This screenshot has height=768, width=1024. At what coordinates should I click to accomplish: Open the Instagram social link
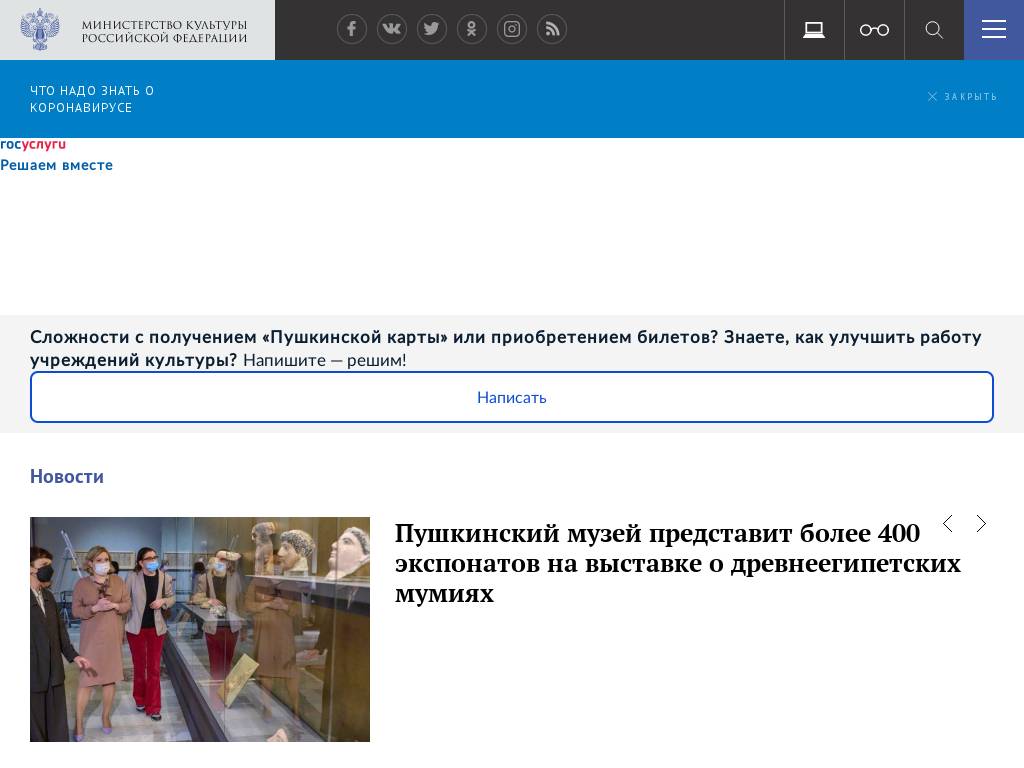[512, 29]
